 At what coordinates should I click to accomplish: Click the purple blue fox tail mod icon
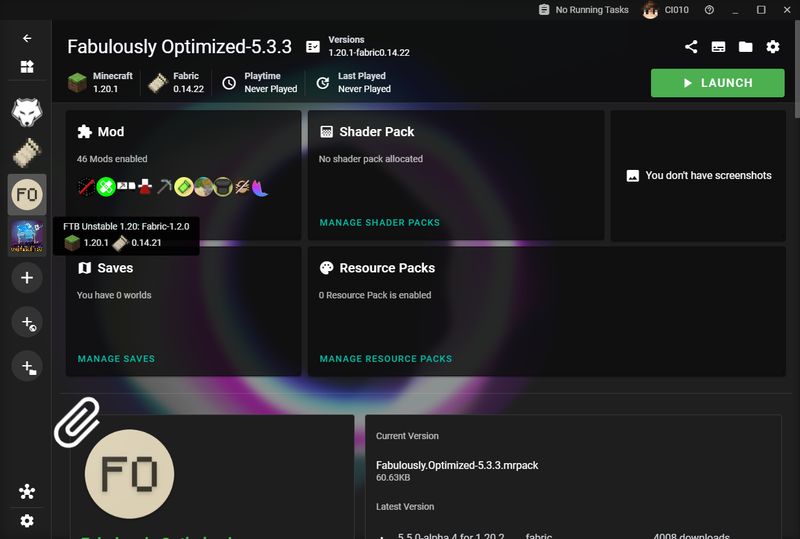pyautogui.click(x=260, y=187)
